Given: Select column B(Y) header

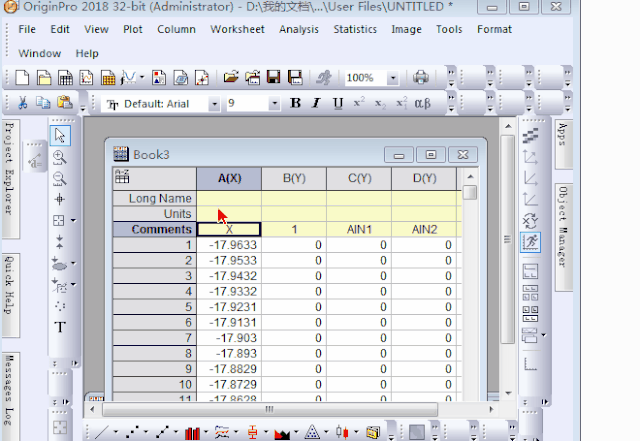Looking at the screenshot, I should 293,179.
